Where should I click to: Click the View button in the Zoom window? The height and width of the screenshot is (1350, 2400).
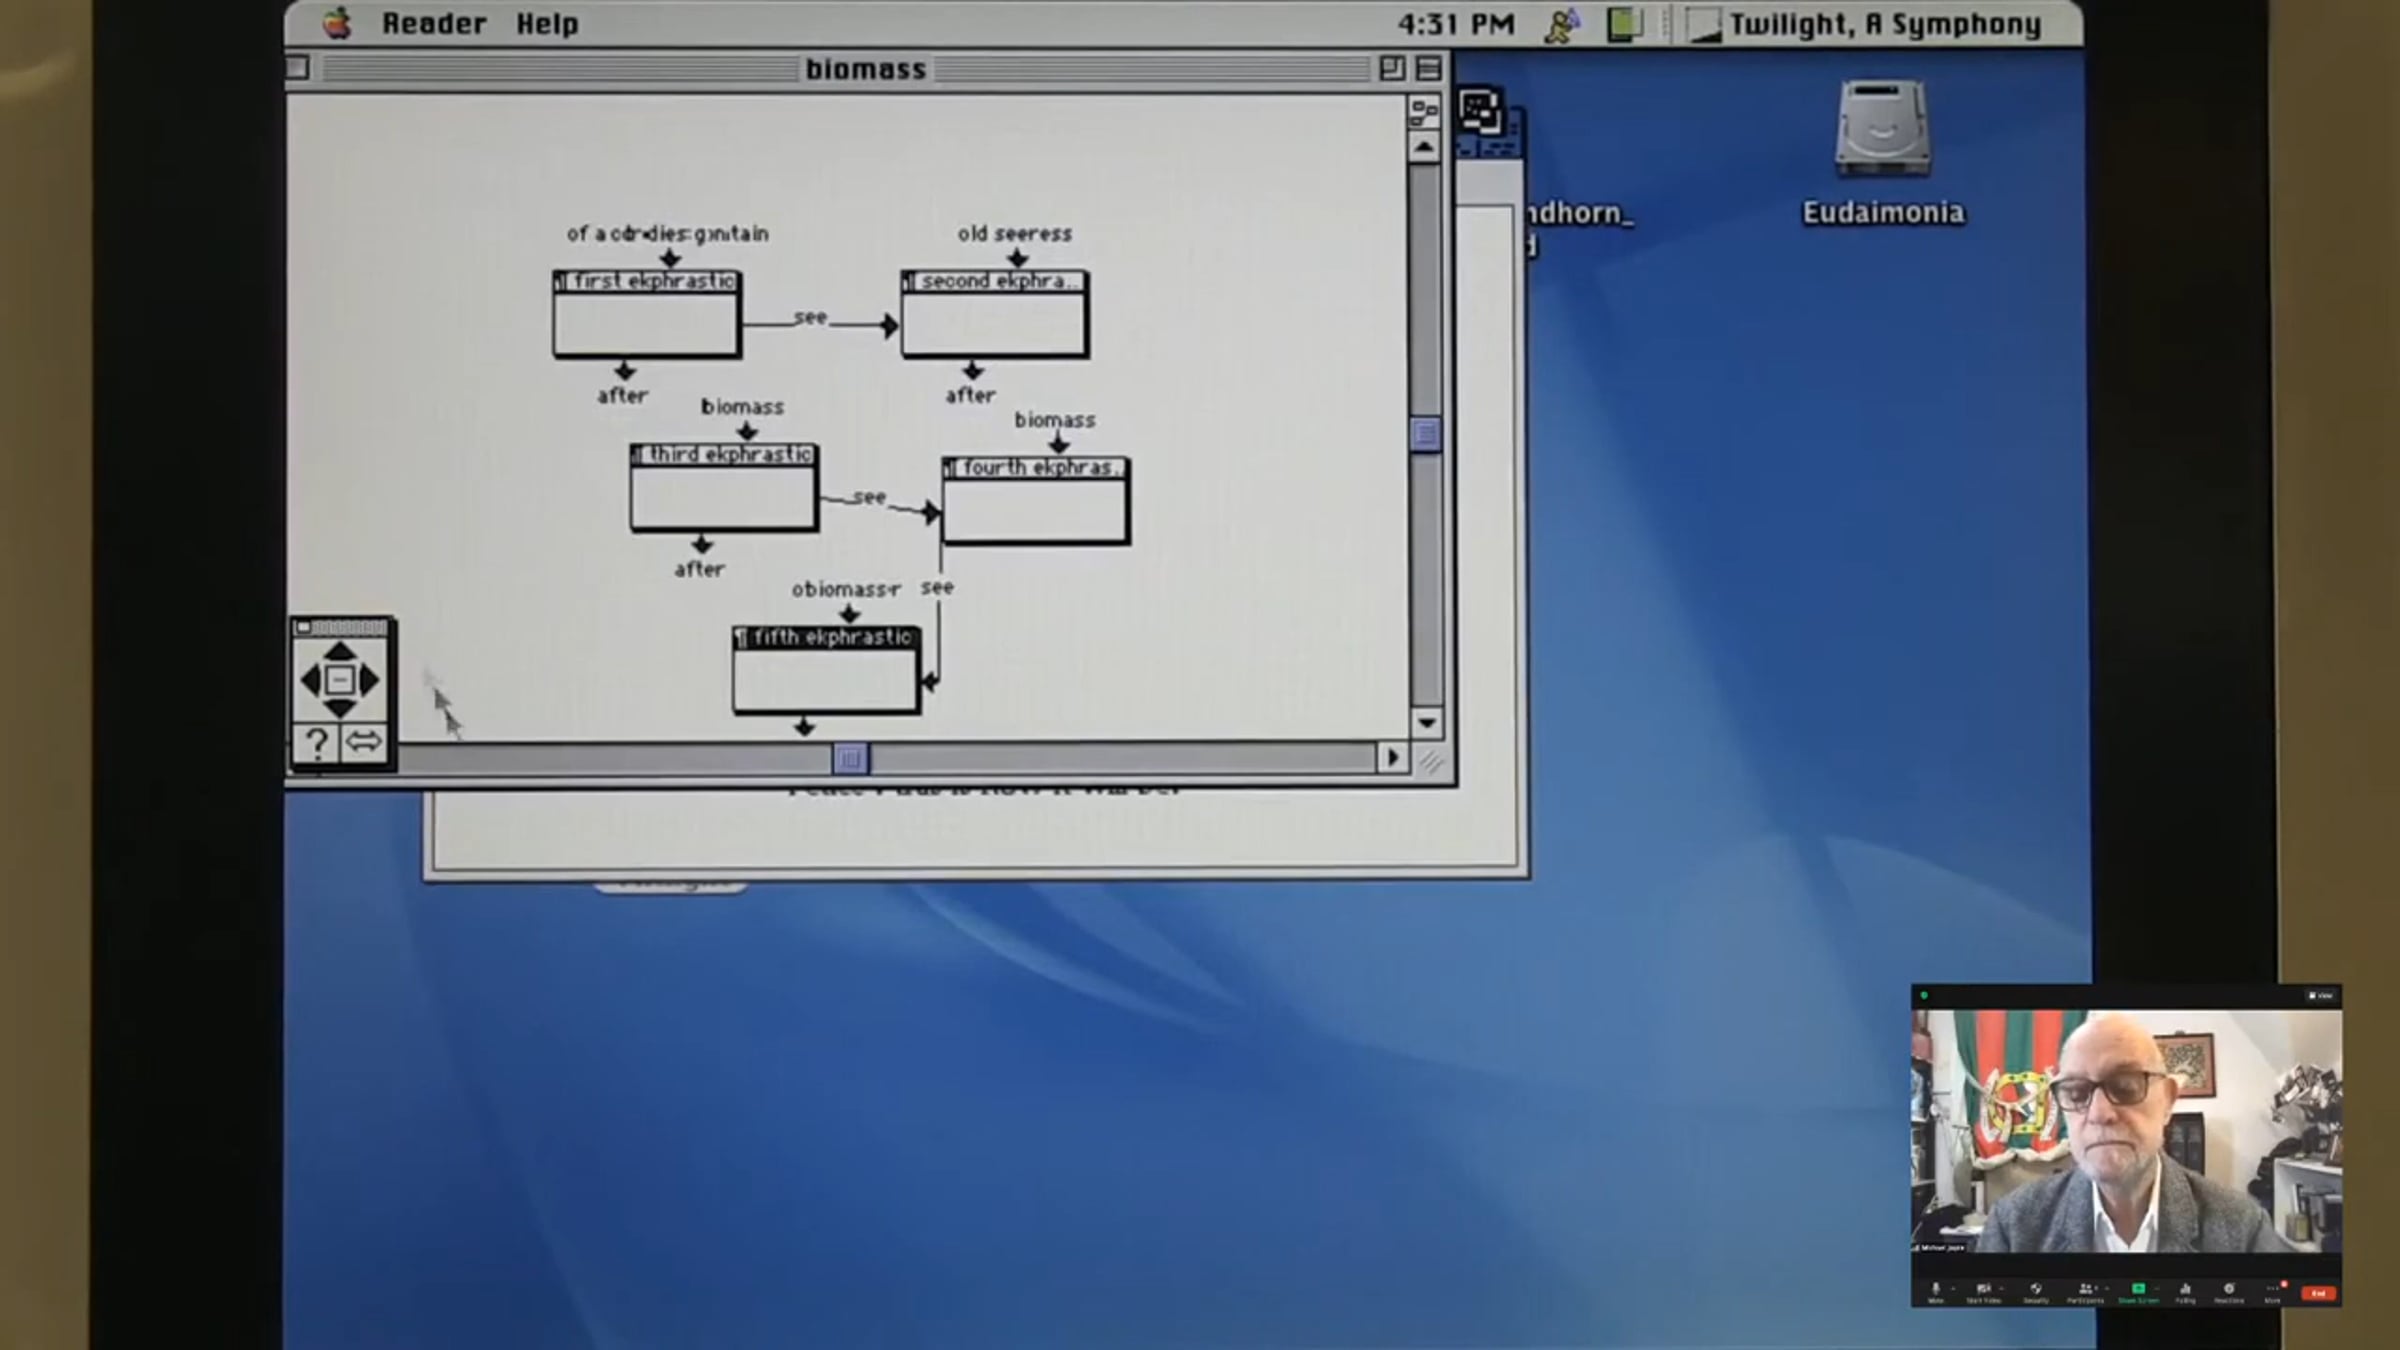click(x=2320, y=995)
